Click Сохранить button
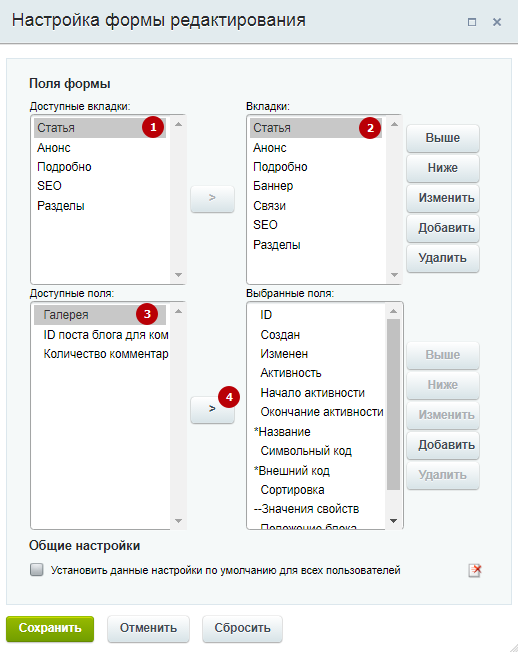 [x=50, y=628]
